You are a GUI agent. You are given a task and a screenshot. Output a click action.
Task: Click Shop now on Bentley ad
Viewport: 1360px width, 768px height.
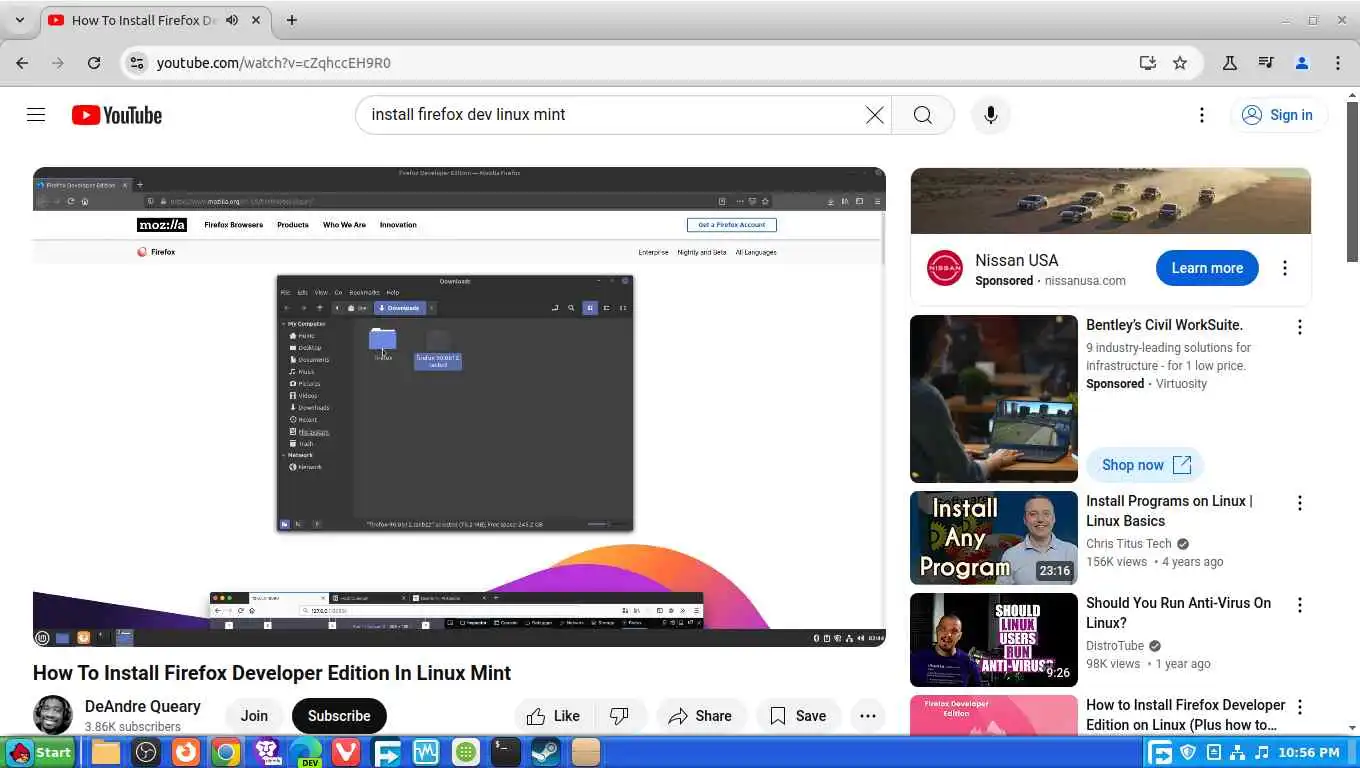(x=1146, y=465)
